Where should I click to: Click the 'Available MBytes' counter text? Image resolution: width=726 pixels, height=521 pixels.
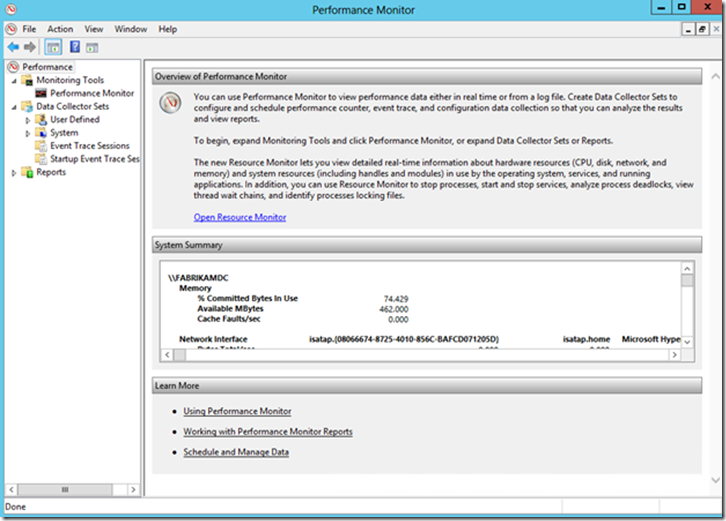coord(230,308)
